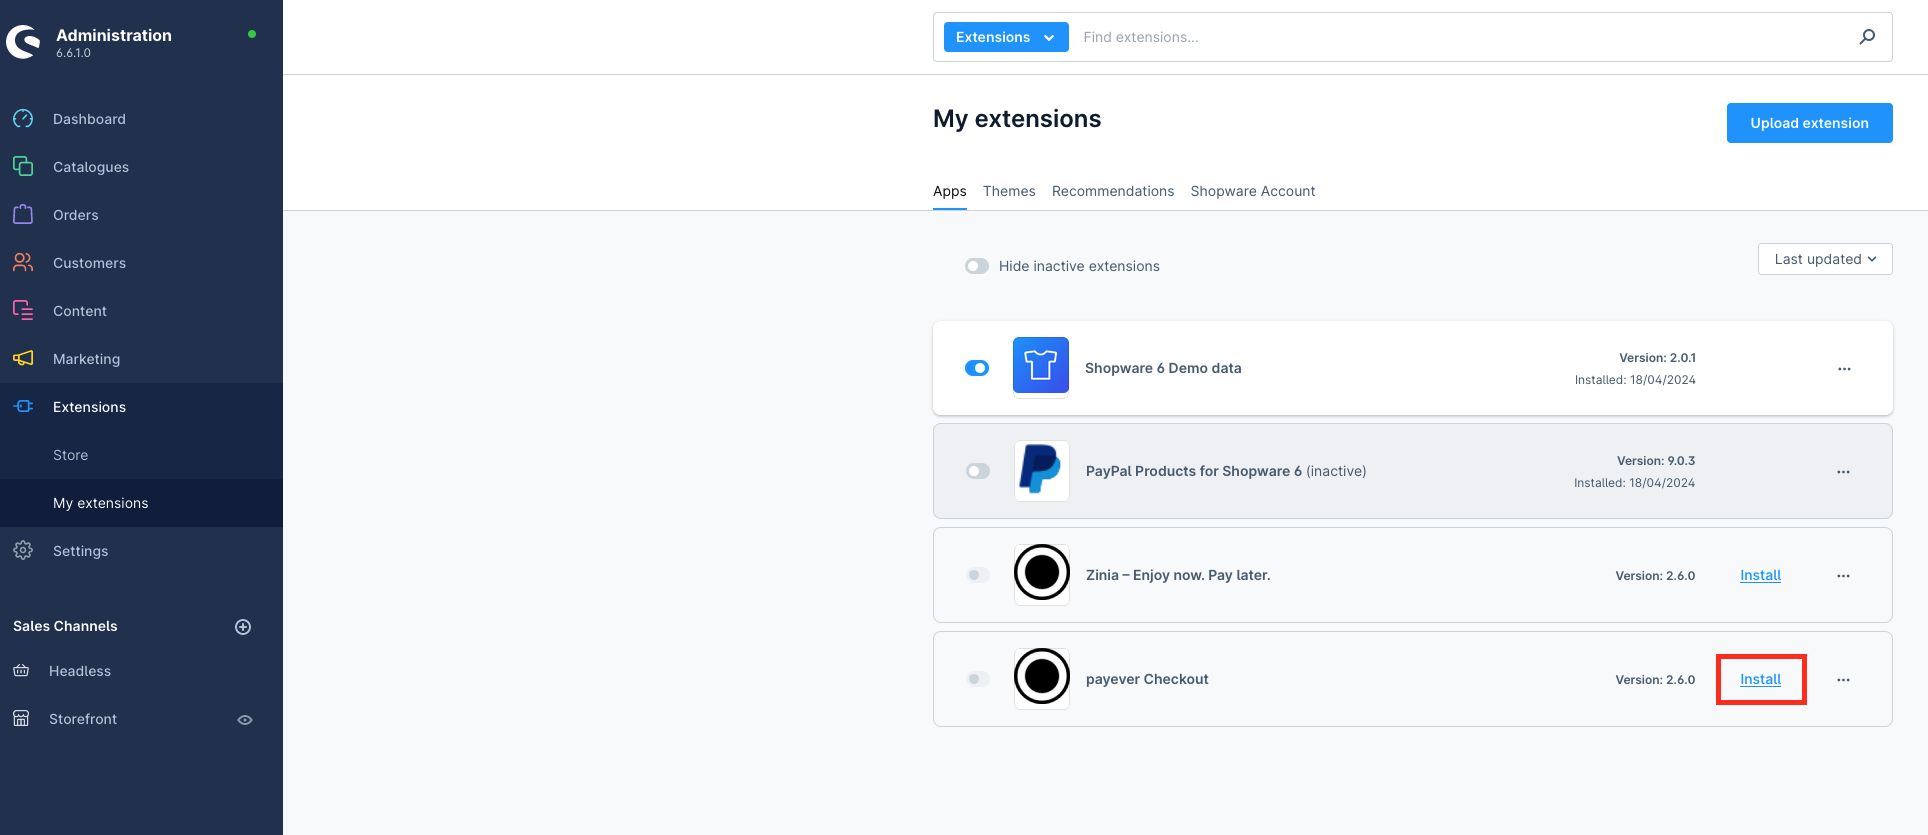Click the green online status dot
This screenshot has height=835, width=1928.
252,34
